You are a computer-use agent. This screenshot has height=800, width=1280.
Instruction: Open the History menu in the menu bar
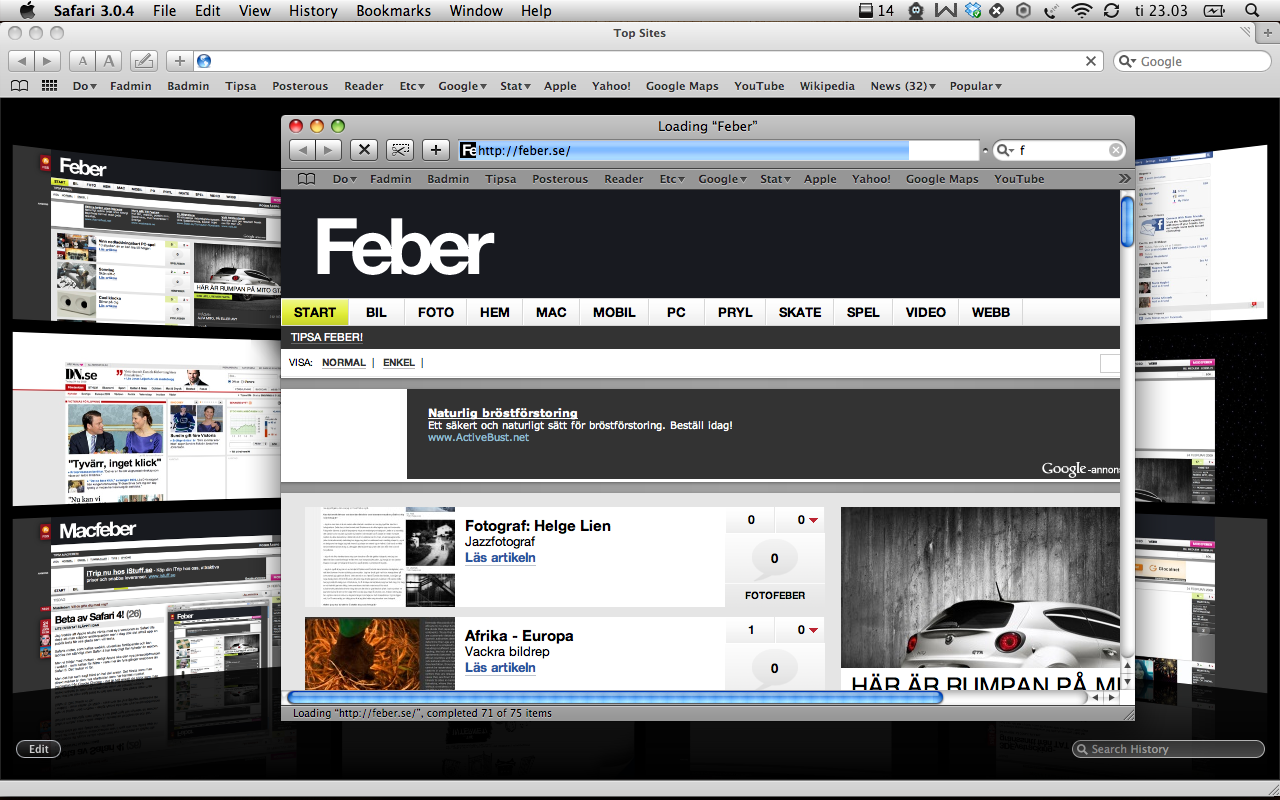[x=313, y=11]
